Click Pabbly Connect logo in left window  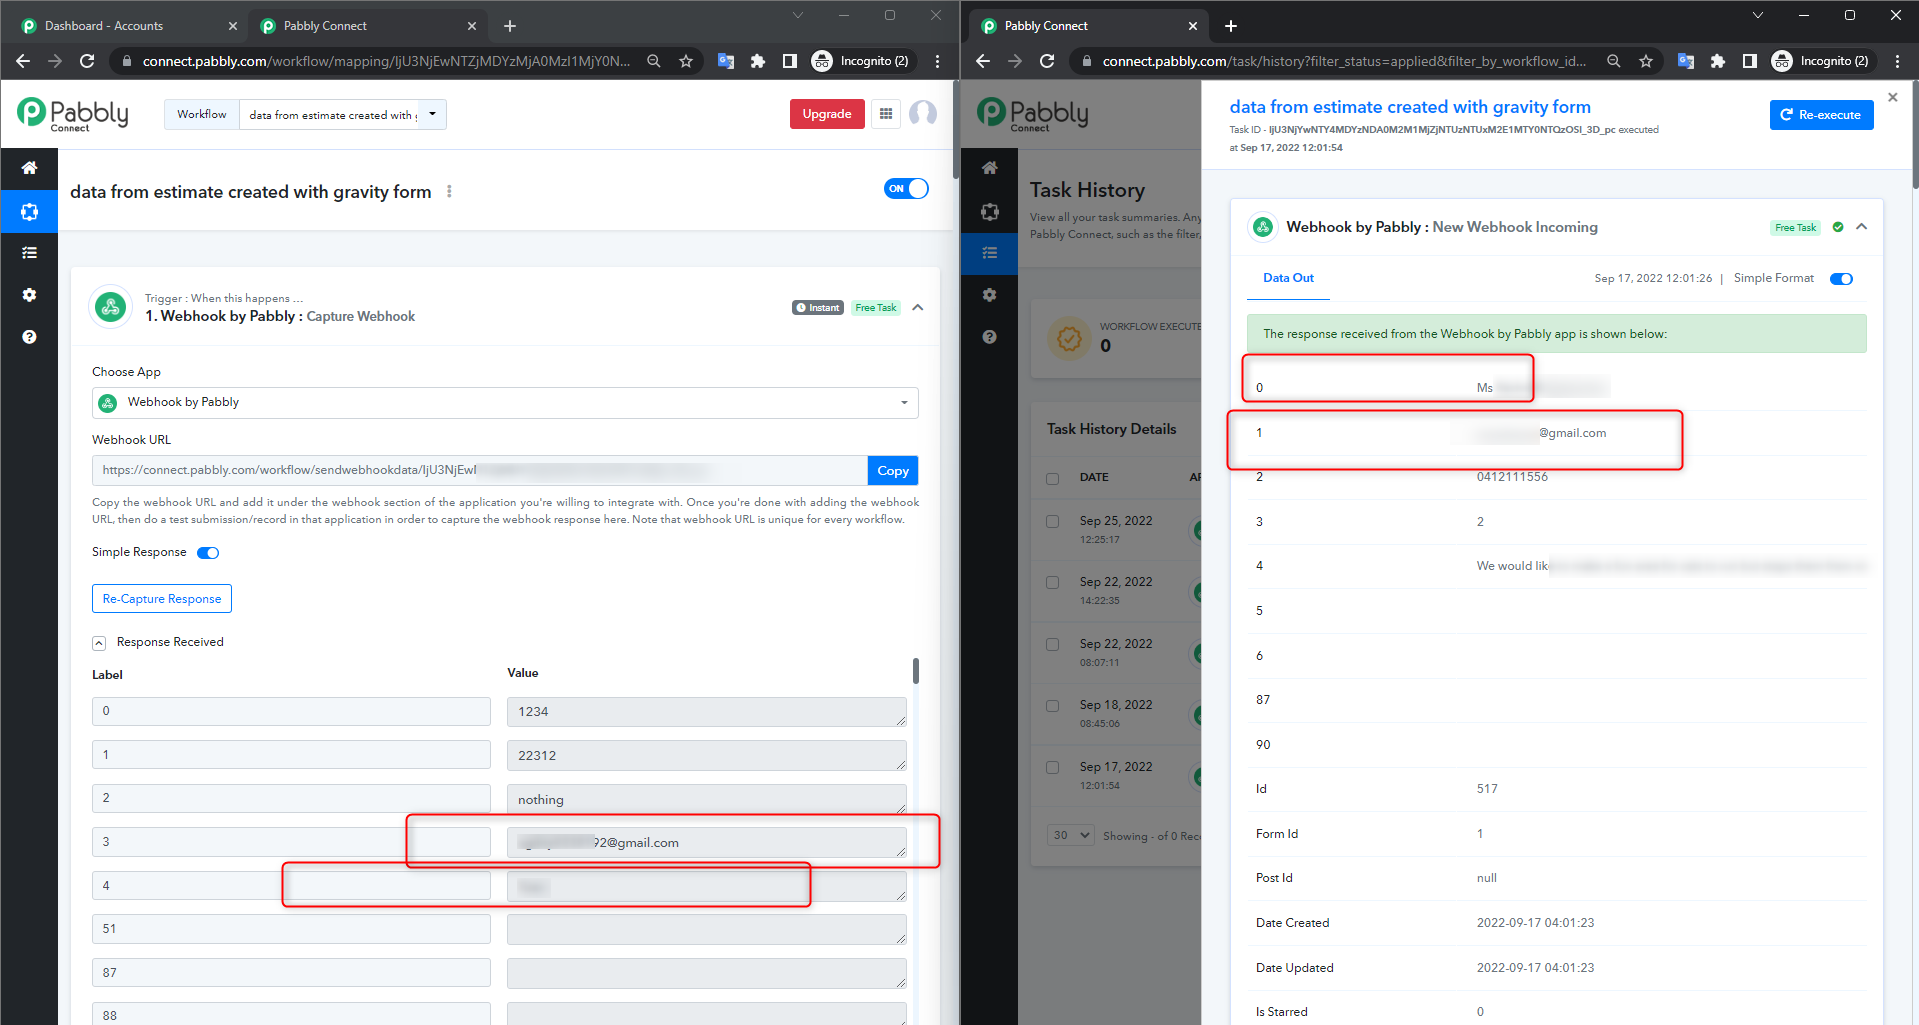point(73,114)
